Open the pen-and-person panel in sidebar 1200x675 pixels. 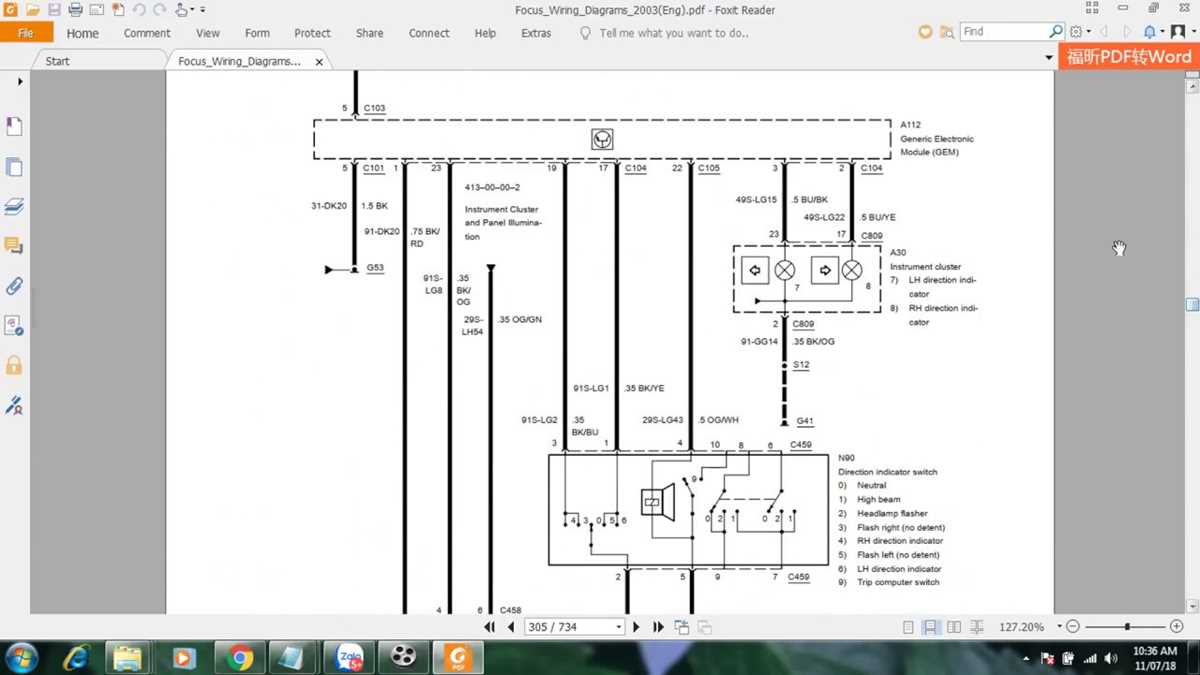point(14,405)
